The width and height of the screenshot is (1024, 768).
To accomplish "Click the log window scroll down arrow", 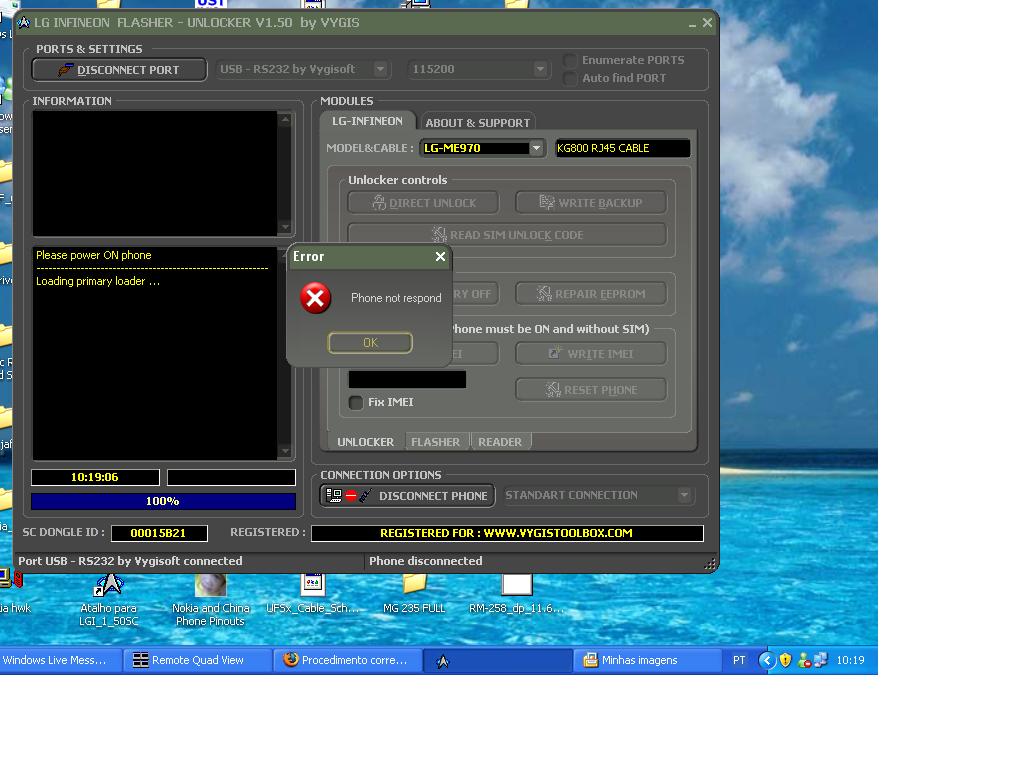I will 285,451.
